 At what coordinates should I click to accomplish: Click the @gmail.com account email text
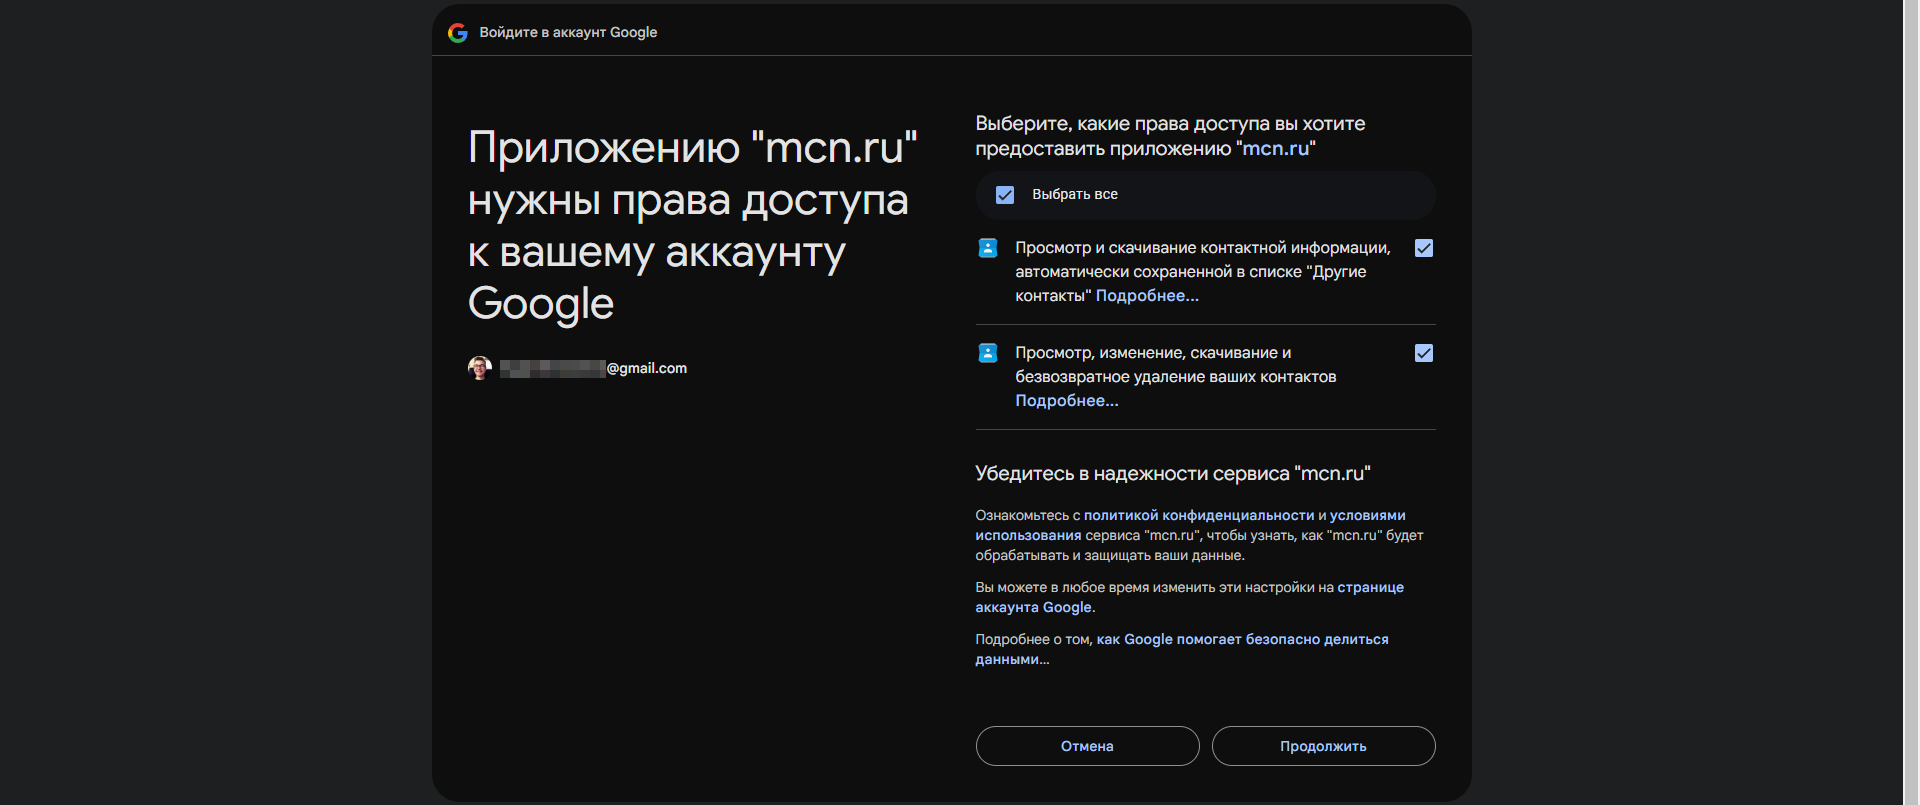point(593,369)
